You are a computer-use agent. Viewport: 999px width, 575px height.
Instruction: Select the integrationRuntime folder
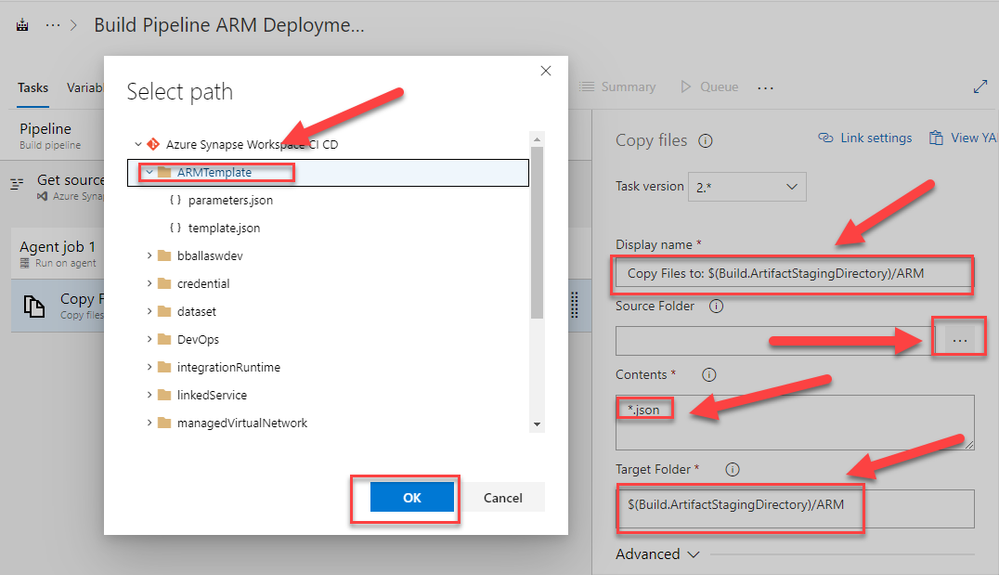[x=228, y=367]
